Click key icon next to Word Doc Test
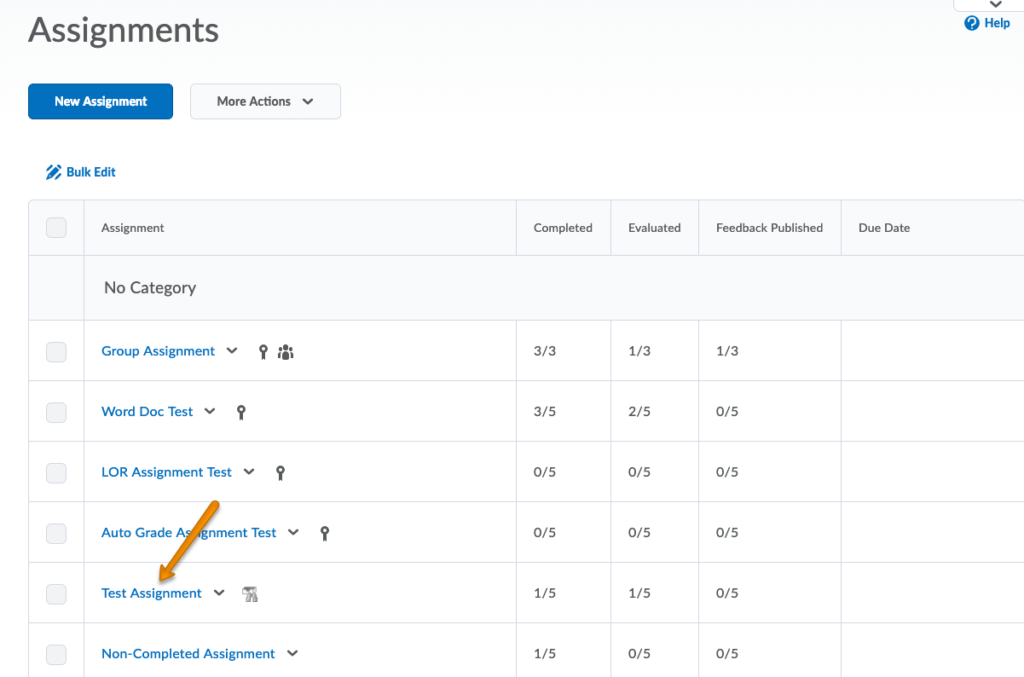Image resolution: width=1024 pixels, height=677 pixels. (x=241, y=412)
